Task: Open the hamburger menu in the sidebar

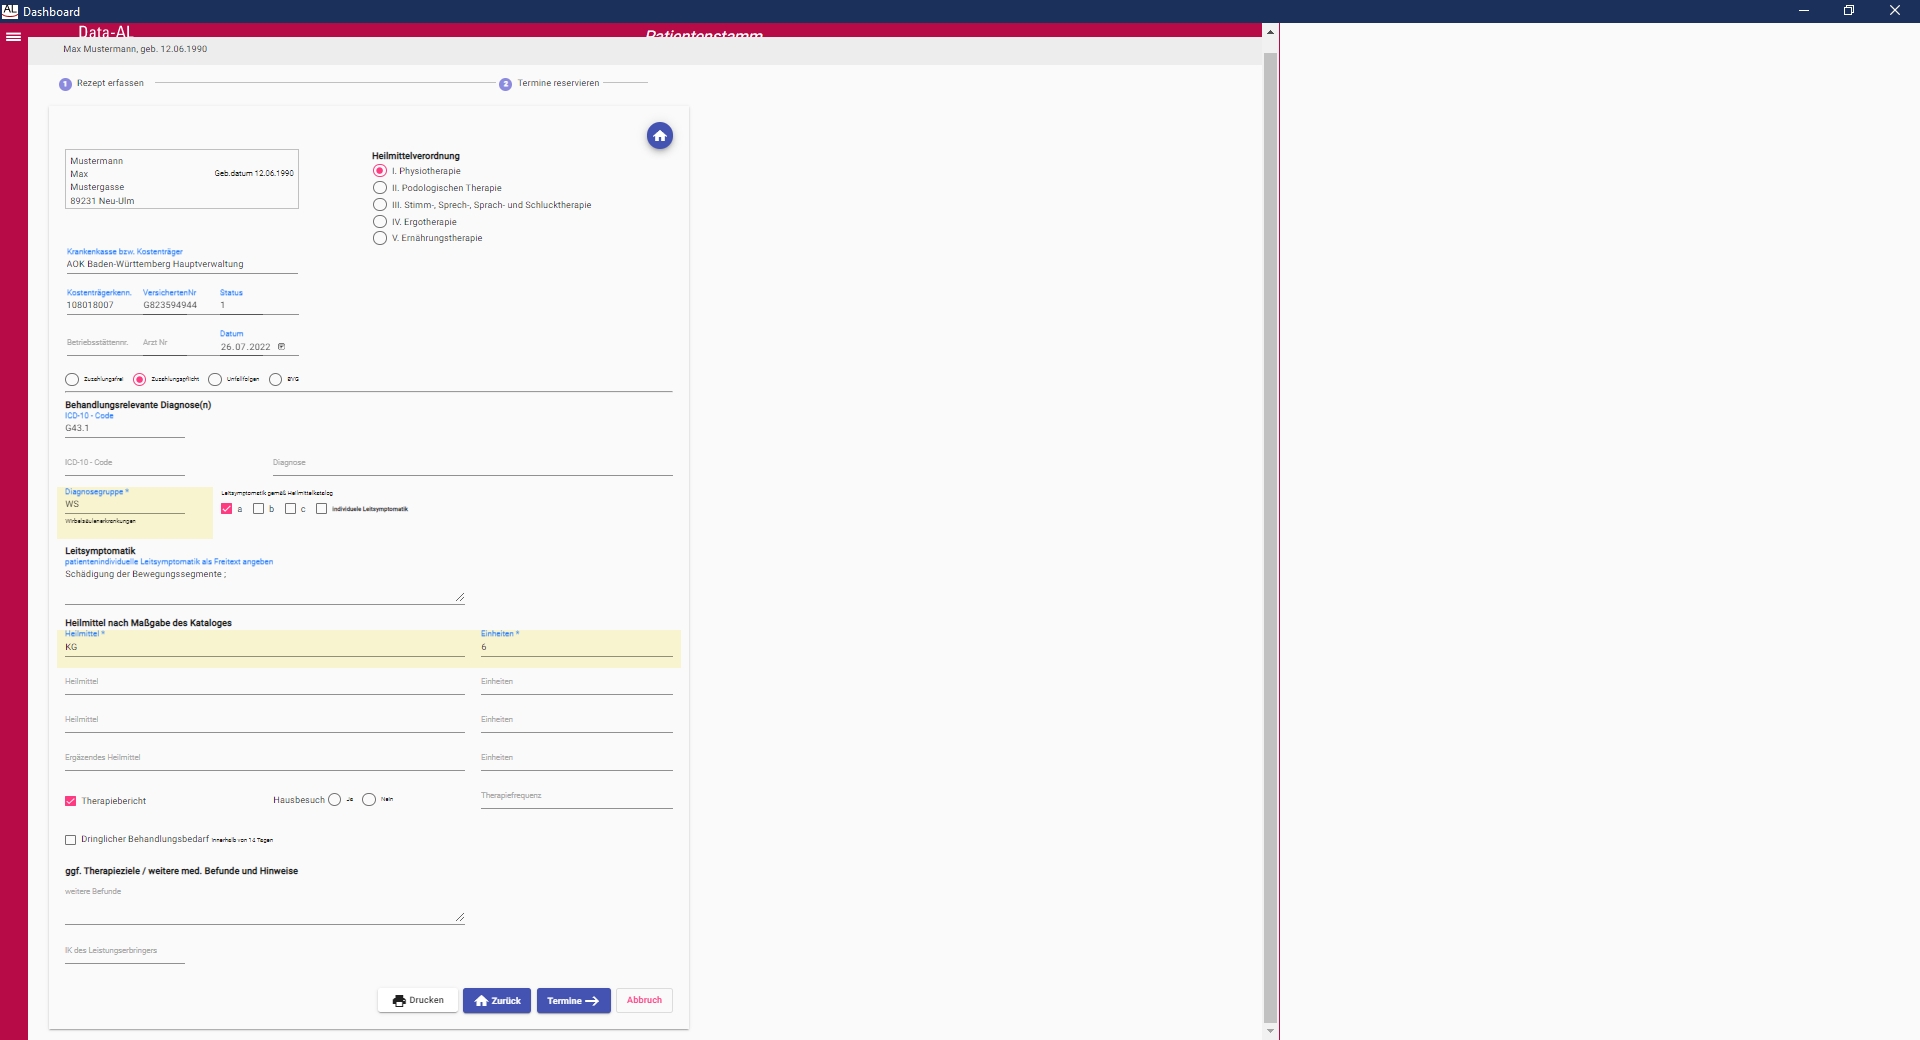Action: pos(14,37)
